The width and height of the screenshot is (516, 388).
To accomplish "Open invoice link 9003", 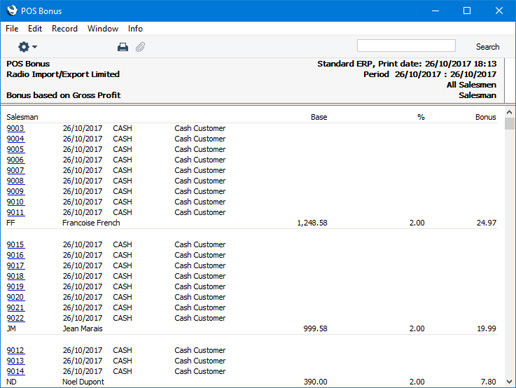I will pyautogui.click(x=15, y=128).
